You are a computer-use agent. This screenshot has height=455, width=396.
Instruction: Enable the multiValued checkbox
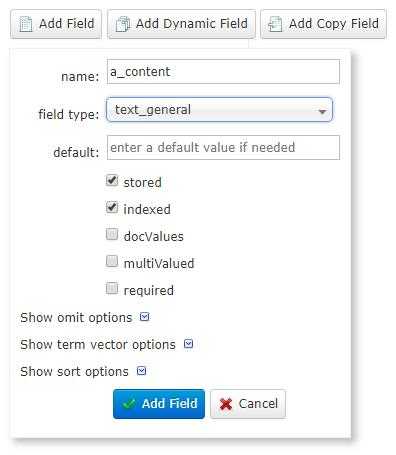click(112, 261)
